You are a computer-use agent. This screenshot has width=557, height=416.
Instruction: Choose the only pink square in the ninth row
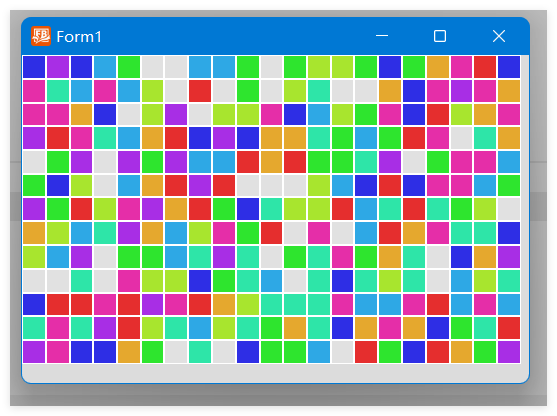[x=342, y=257]
